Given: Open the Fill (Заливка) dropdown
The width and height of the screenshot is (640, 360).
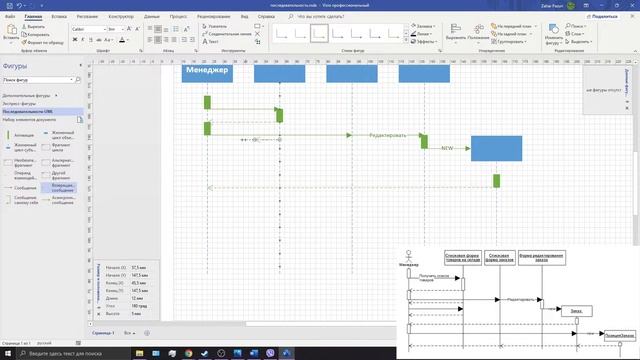Looking at the screenshot, I should pyautogui.click(x=423, y=26).
